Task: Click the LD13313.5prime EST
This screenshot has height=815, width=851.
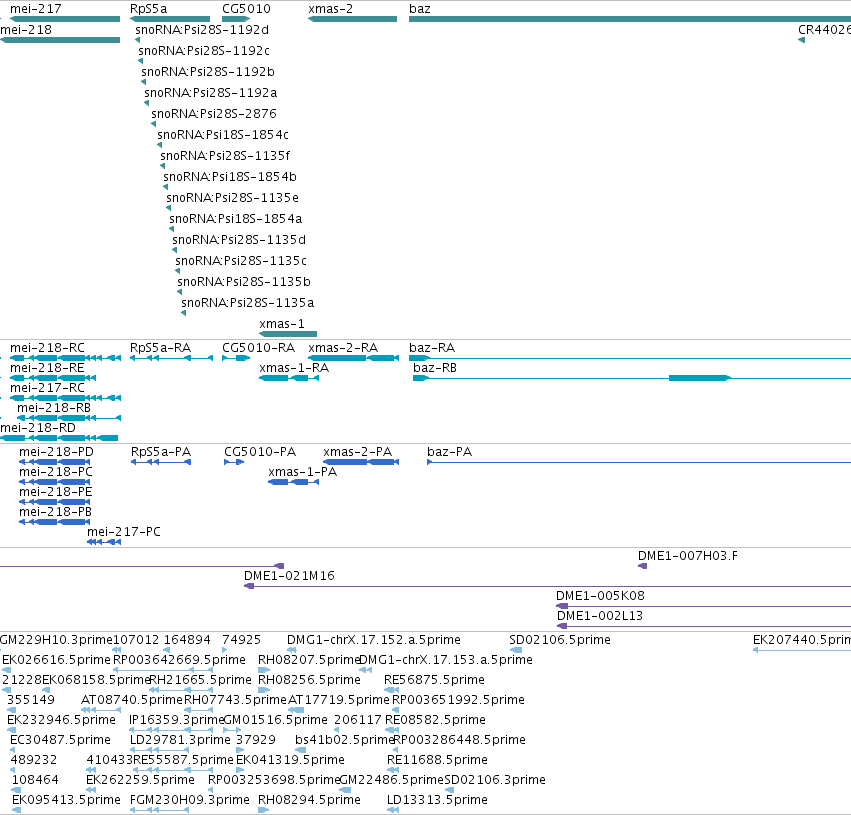Action: (393, 810)
